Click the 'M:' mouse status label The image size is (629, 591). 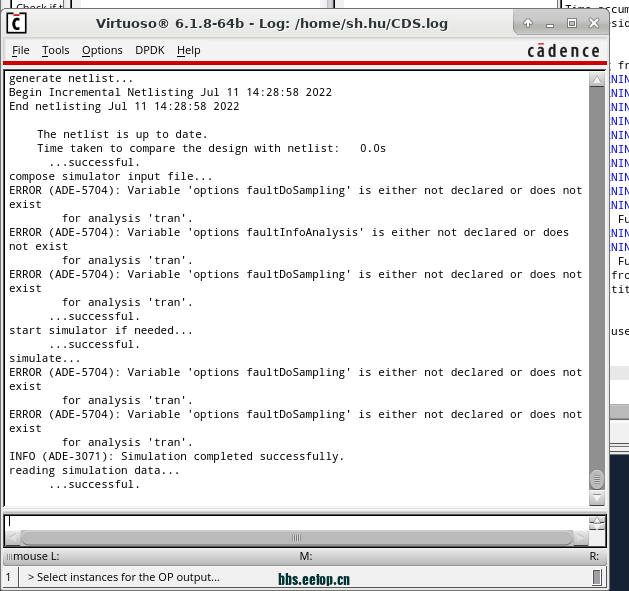306,556
